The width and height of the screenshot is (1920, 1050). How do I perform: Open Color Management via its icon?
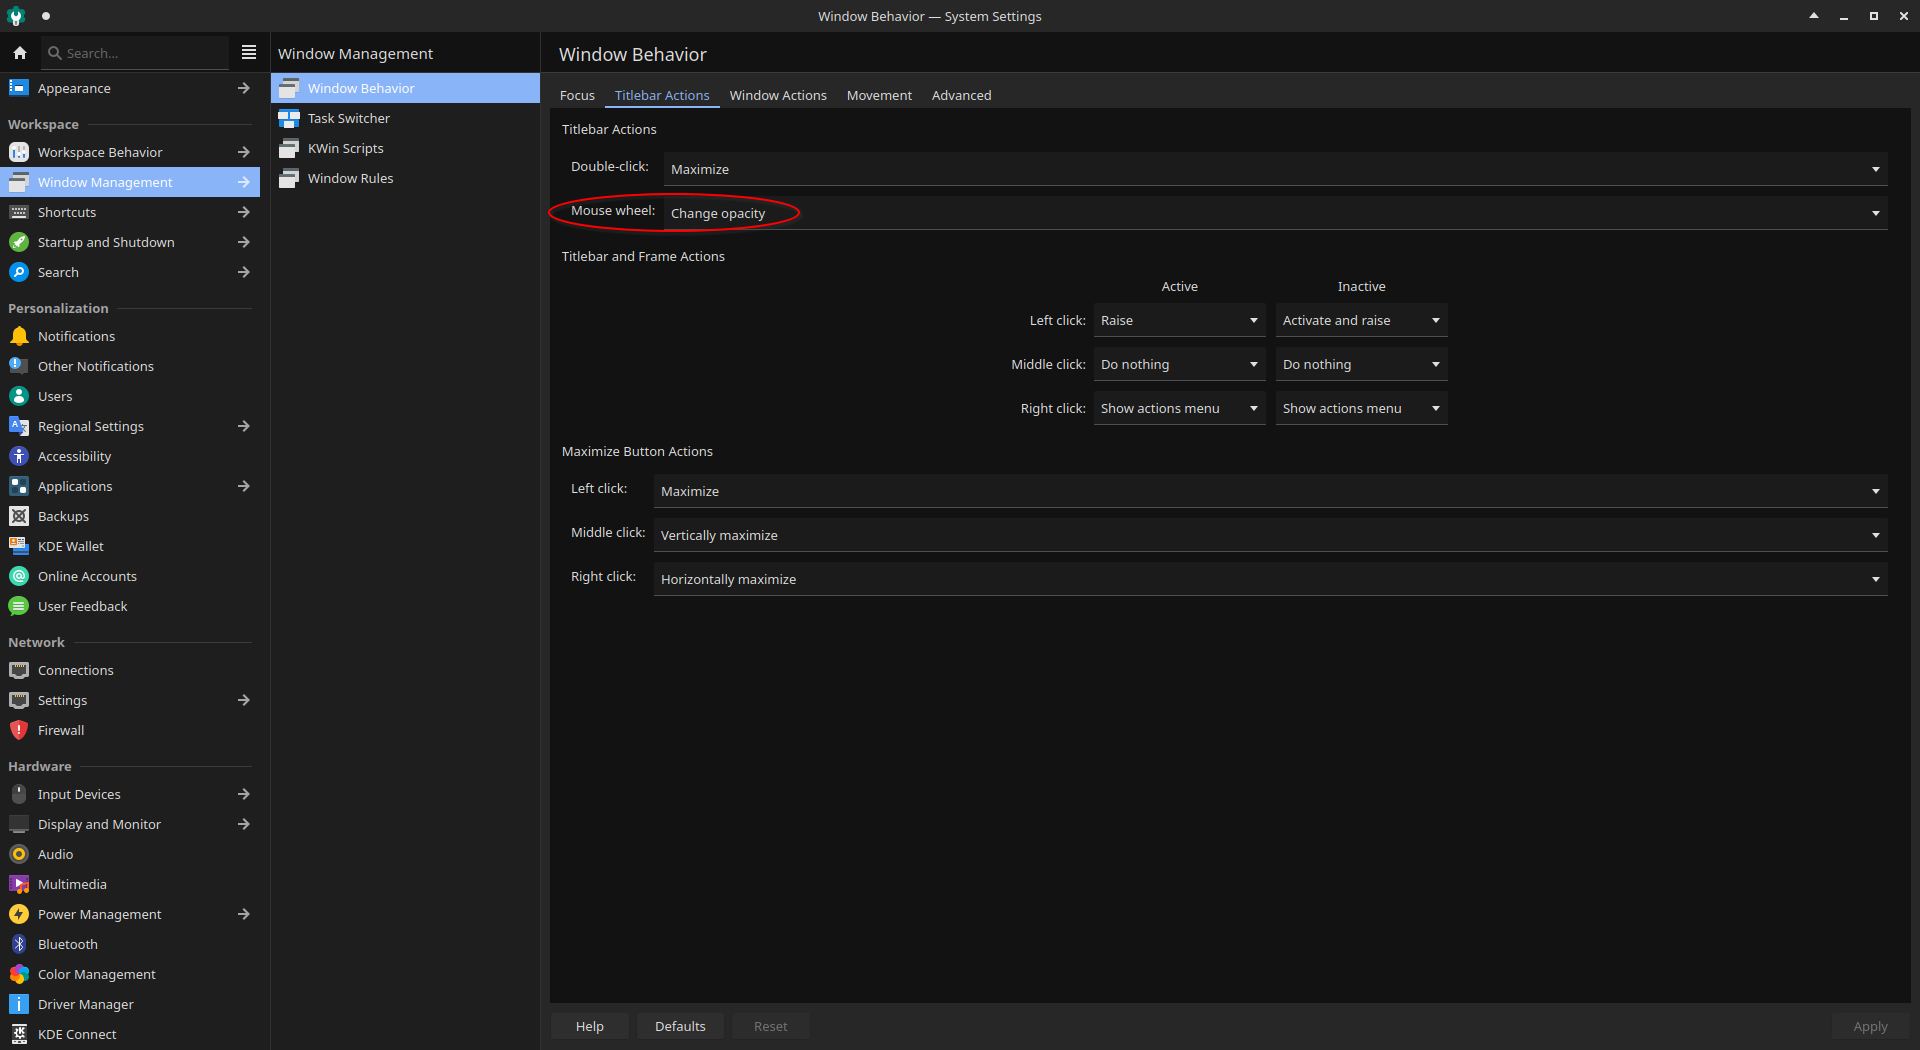point(19,974)
